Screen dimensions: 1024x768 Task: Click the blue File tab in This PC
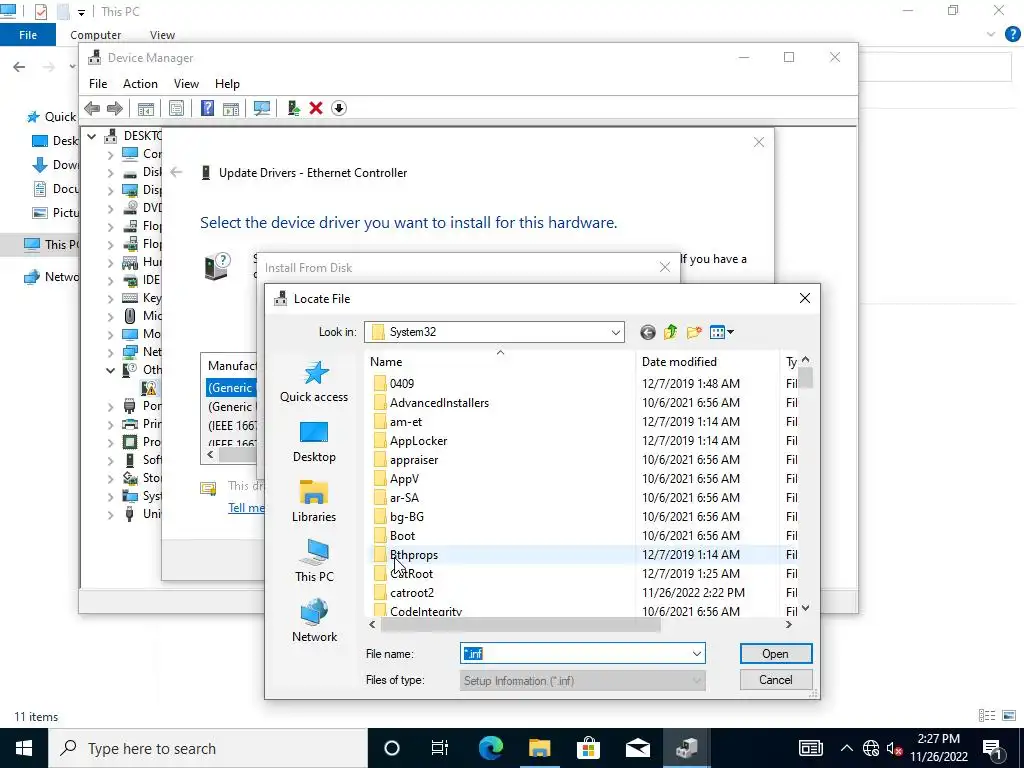coord(27,35)
